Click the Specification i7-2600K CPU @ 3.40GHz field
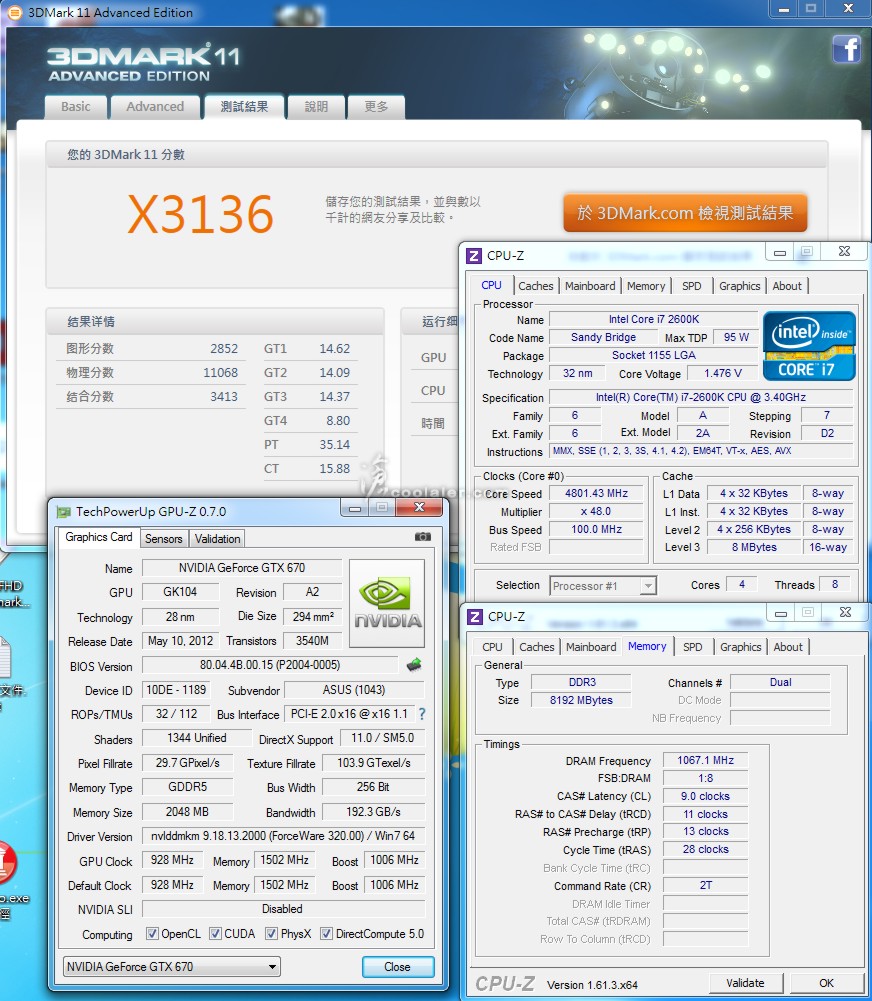 [x=701, y=397]
